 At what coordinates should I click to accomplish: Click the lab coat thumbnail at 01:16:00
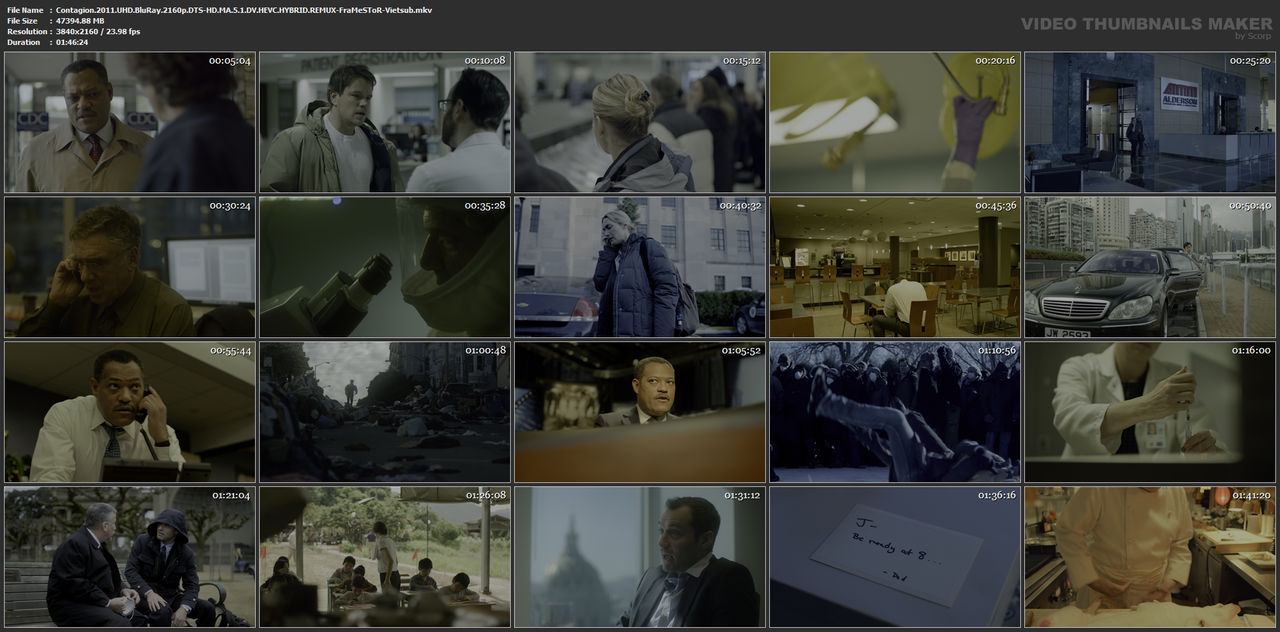(x=1150, y=412)
